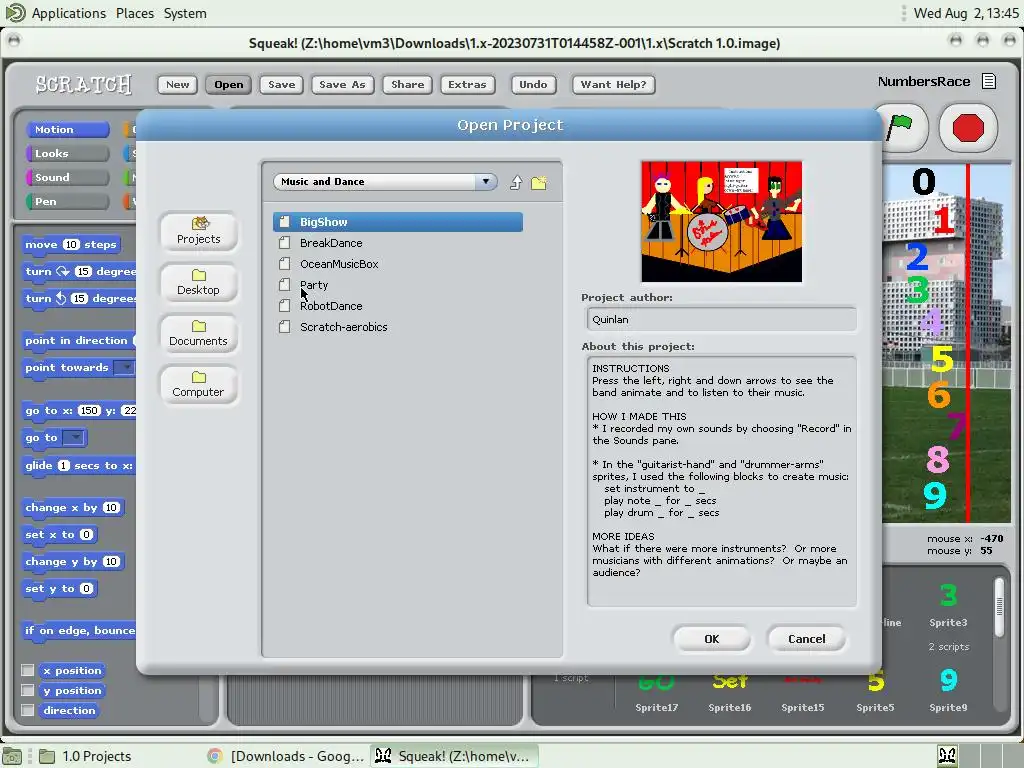Open the go to block dropdown

coord(74,438)
